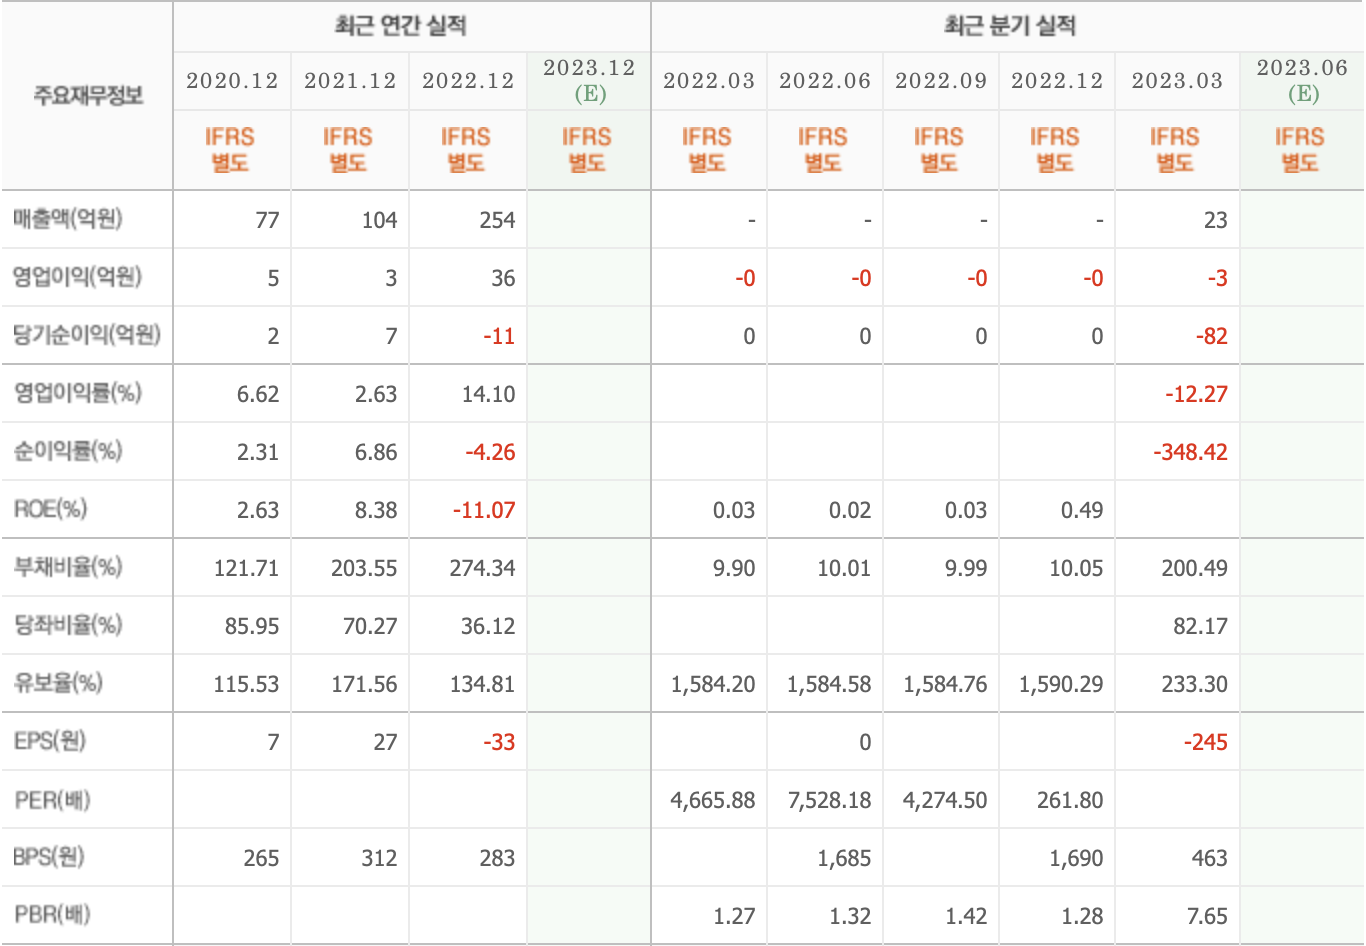Viewport: 1366px width, 946px height.
Task: Click the 유보율 value 1,590.29
Action: tap(1061, 684)
